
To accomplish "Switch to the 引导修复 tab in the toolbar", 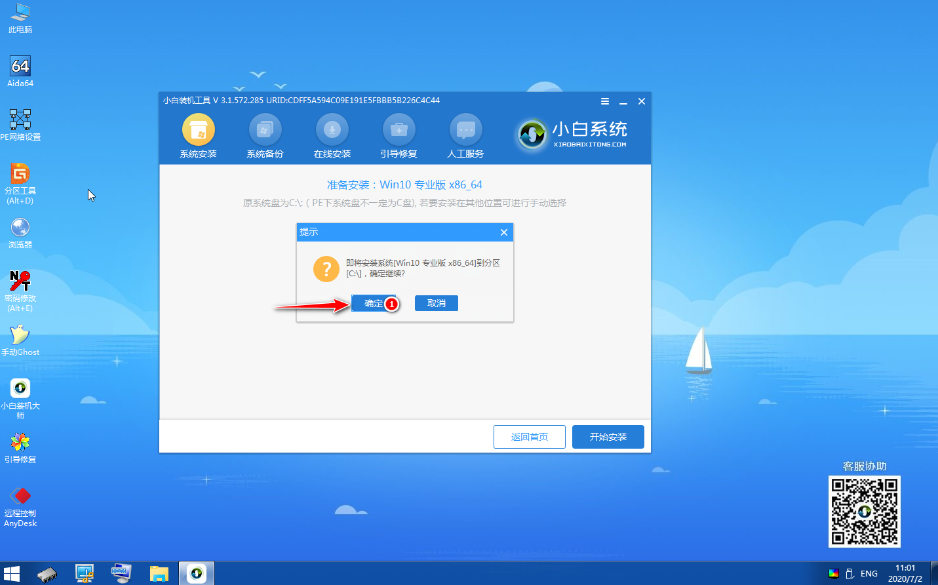I will point(399,136).
